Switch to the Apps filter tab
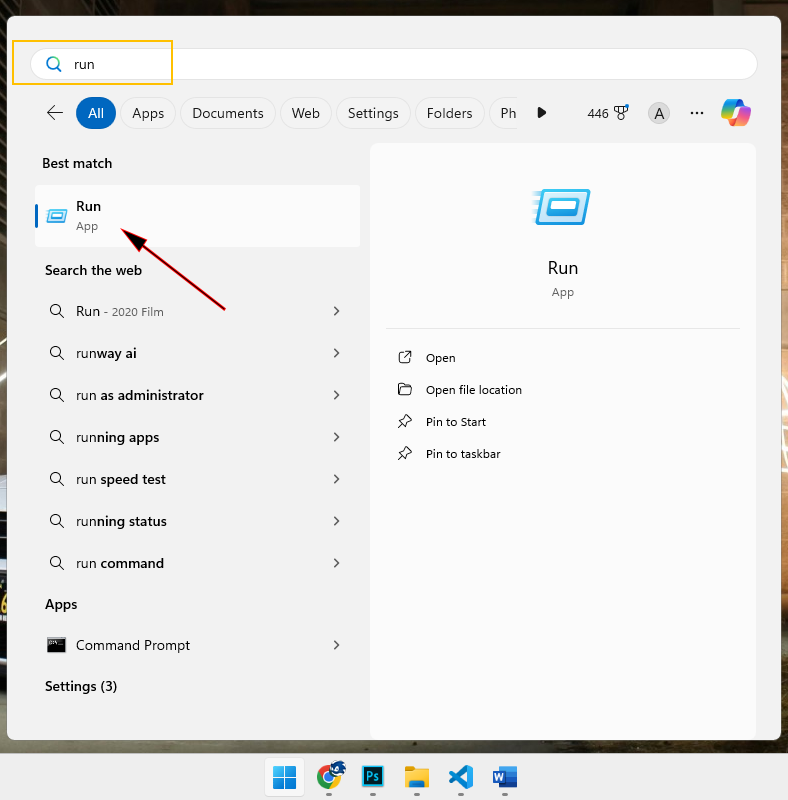The width and height of the screenshot is (788, 800). pos(148,113)
